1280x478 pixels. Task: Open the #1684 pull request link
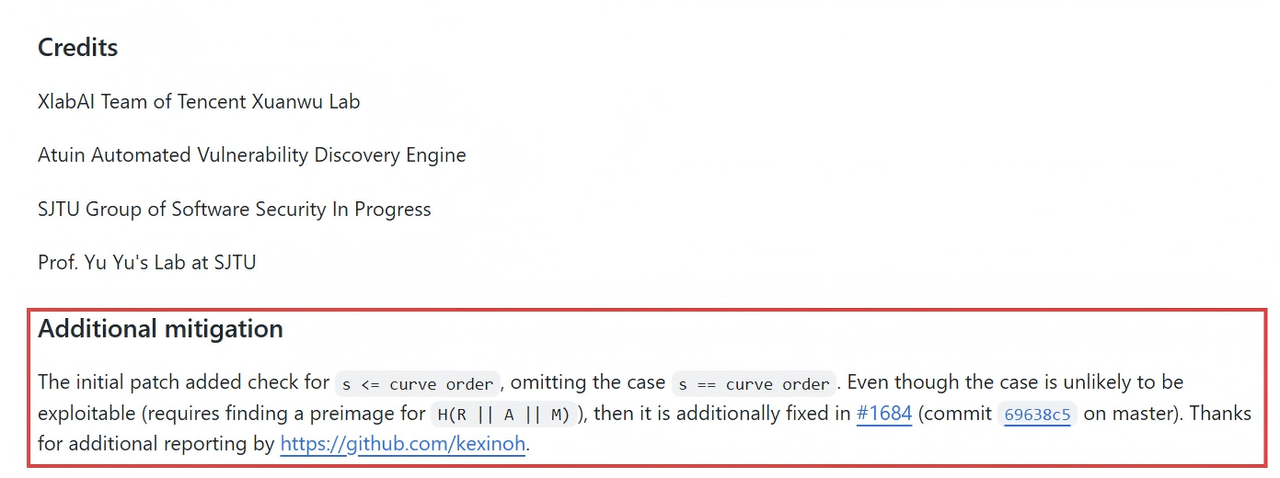[x=884, y=413]
